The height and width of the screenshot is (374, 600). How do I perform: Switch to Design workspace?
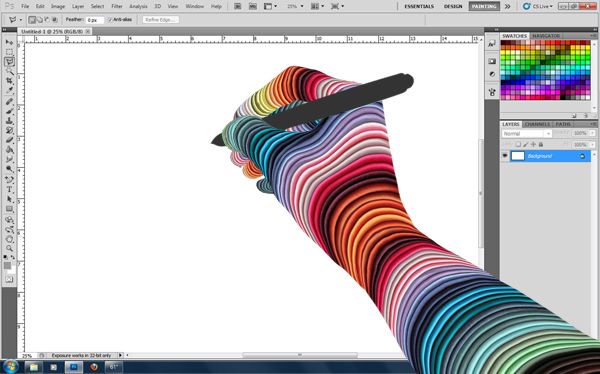click(453, 6)
